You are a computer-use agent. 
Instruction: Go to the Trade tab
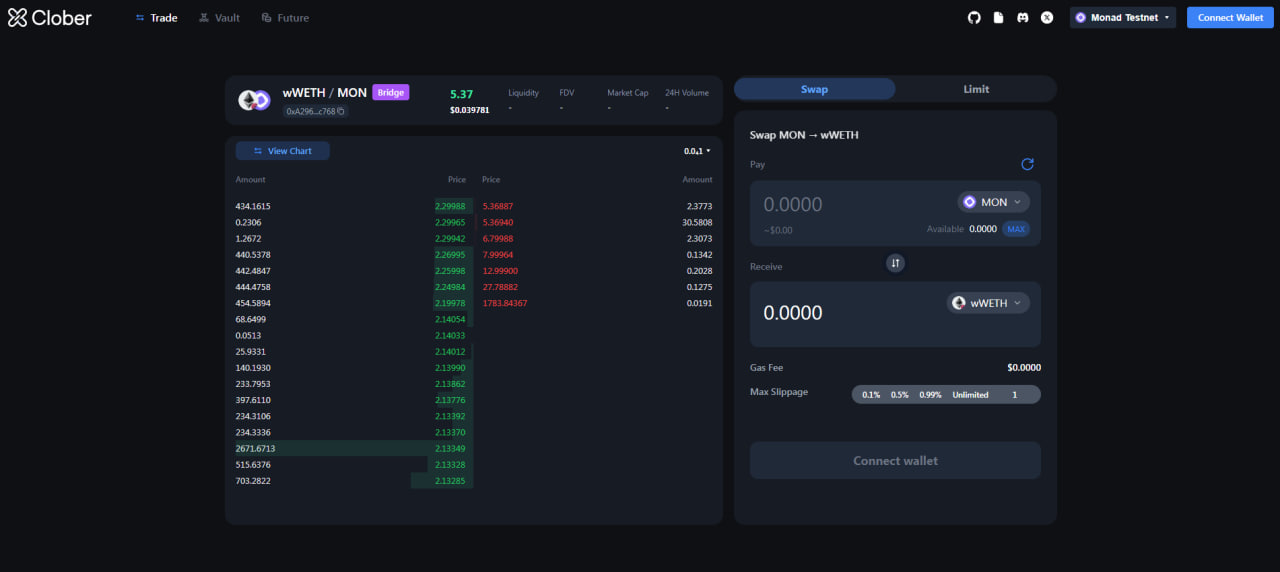click(x=157, y=18)
